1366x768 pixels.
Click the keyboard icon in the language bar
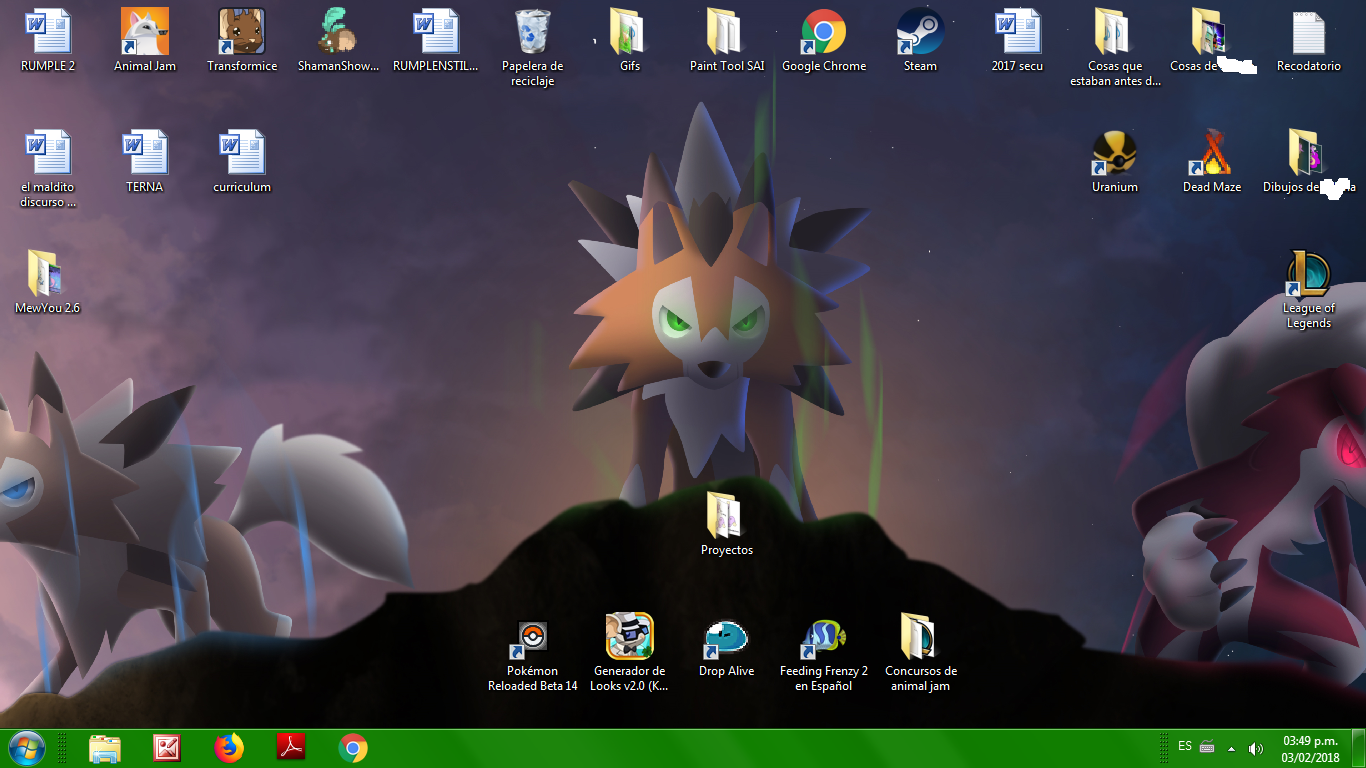point(1207,747)
